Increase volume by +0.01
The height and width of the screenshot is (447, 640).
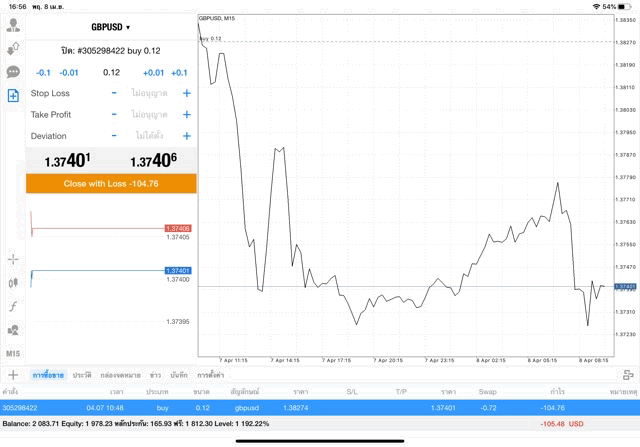pyautogui.click(x=153, y=73)
